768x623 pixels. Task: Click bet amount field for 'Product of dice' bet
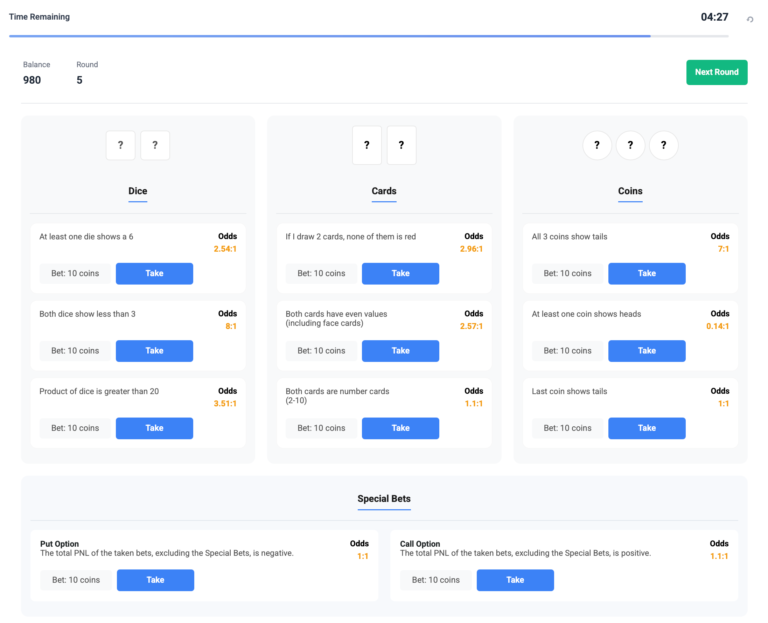pyautogui.click(x=75, y=428)
